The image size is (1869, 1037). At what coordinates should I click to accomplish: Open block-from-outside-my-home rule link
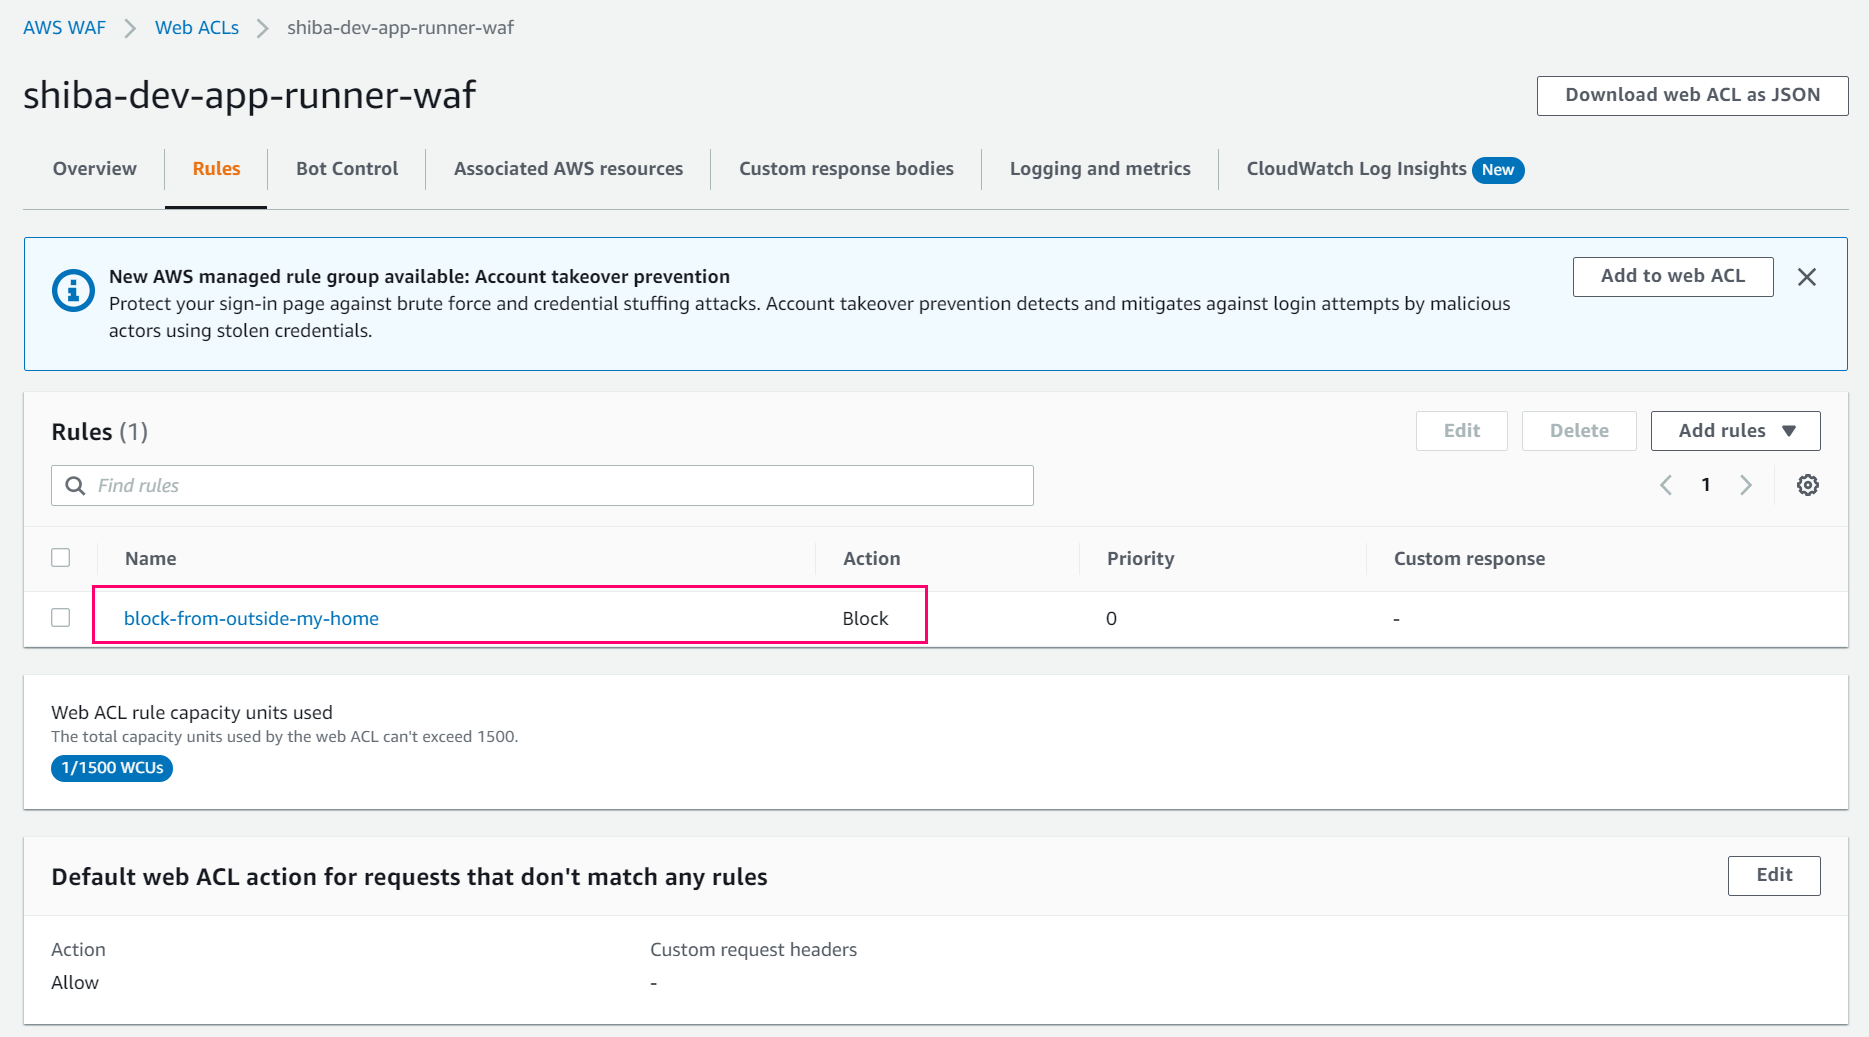tap(251, 618)
